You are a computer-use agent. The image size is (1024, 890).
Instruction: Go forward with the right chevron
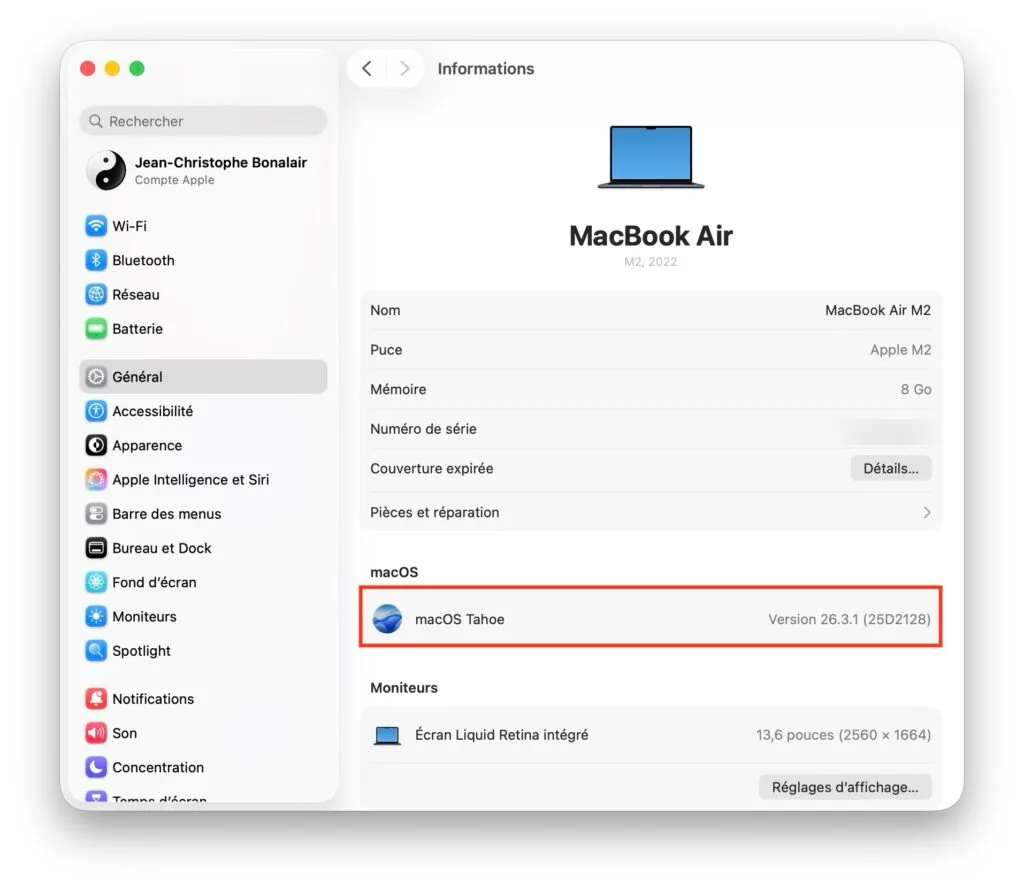coord(404,69)
